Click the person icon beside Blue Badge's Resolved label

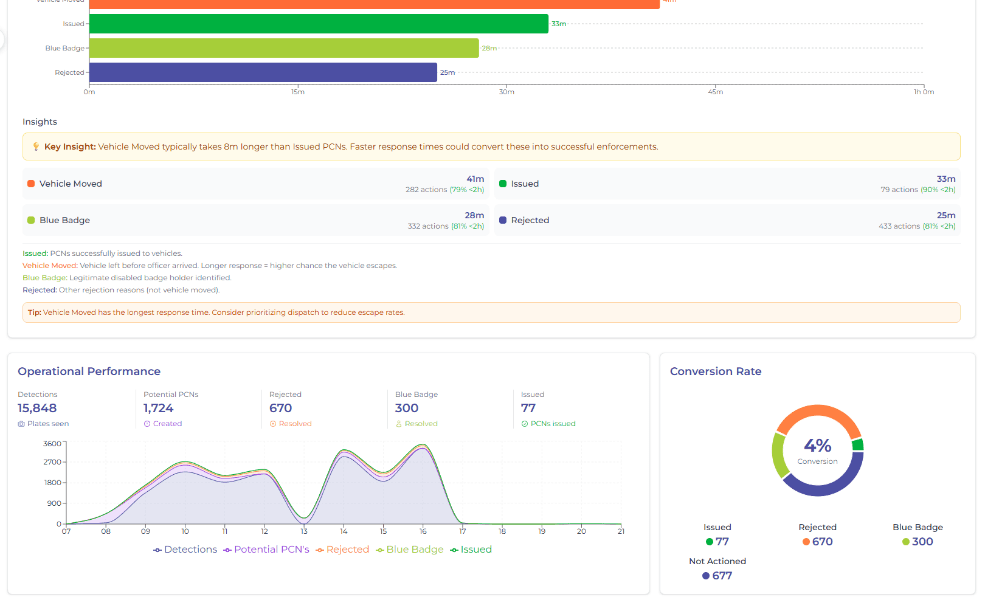click(398, 424)
